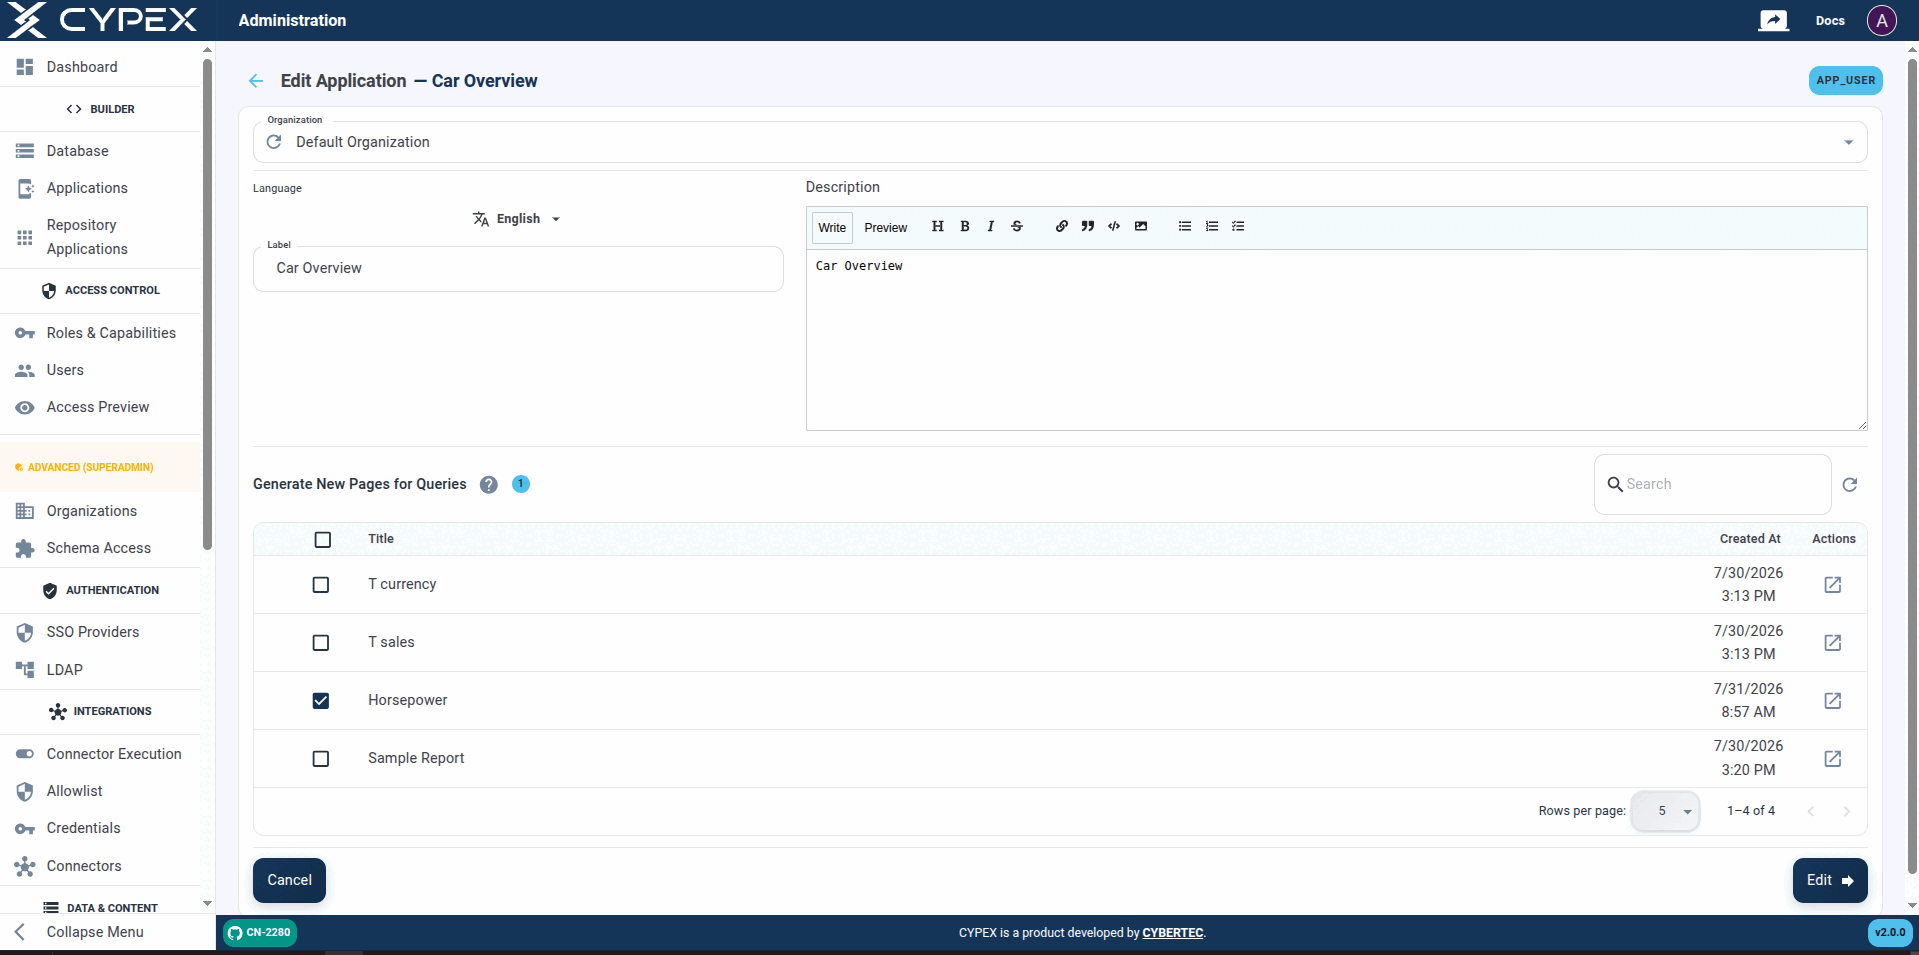The height and width of the screenshot is (955, 1919).
Task: Expand the Organization dropdown
Action: 1848,142
